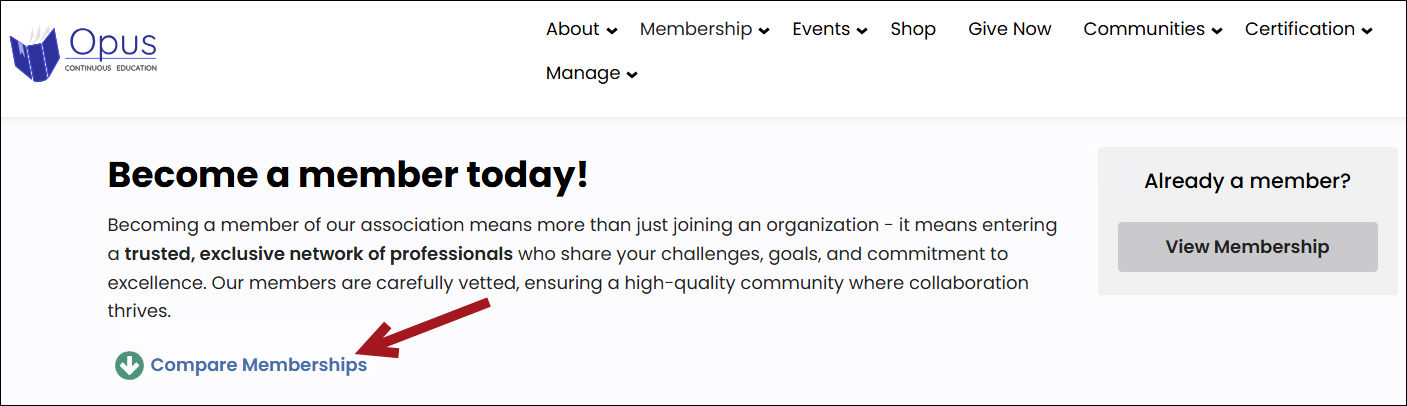Open the Communities menu label
1407x406 pixels.
coord(1143,29)
